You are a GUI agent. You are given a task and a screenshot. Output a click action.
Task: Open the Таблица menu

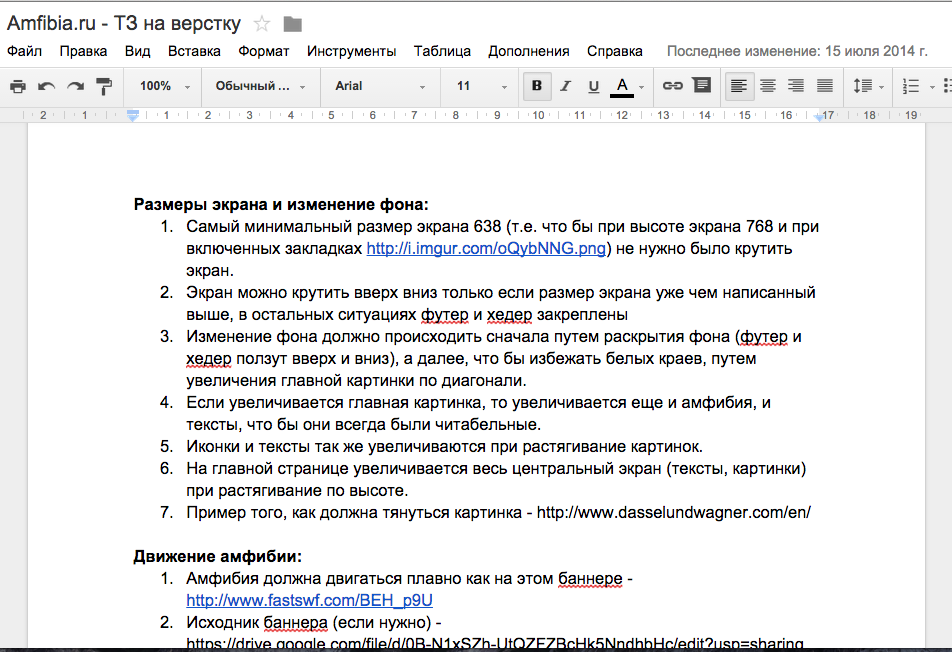(442, 51)
